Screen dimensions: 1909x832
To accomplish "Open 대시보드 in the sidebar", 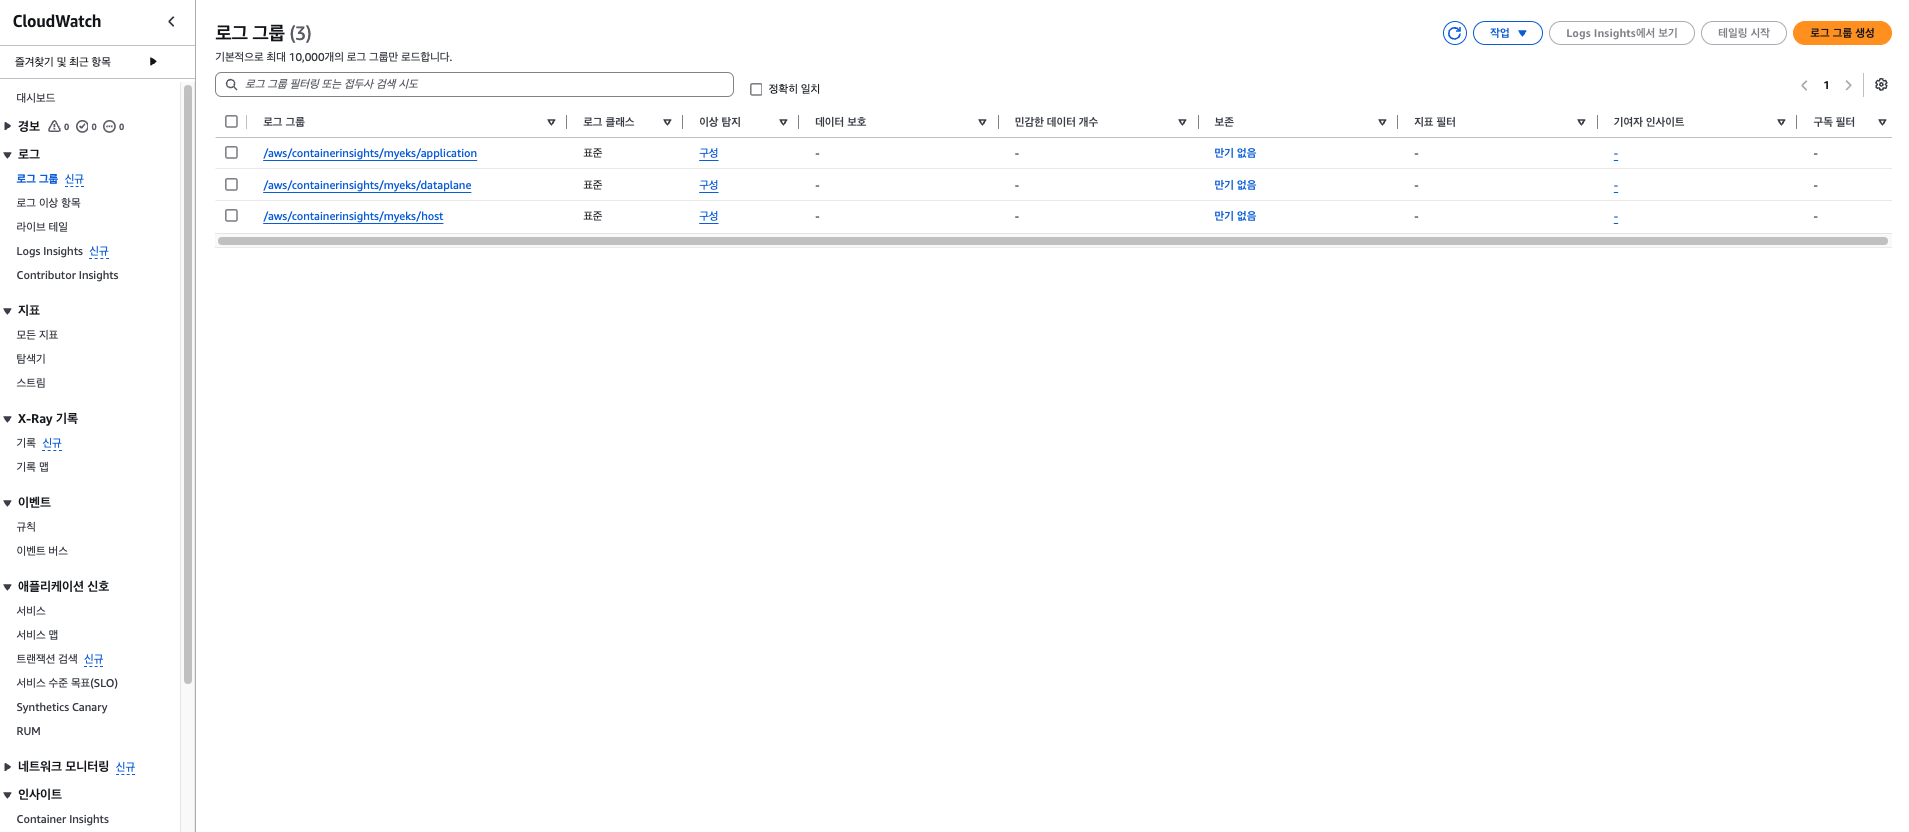I will tap(36, 98).
